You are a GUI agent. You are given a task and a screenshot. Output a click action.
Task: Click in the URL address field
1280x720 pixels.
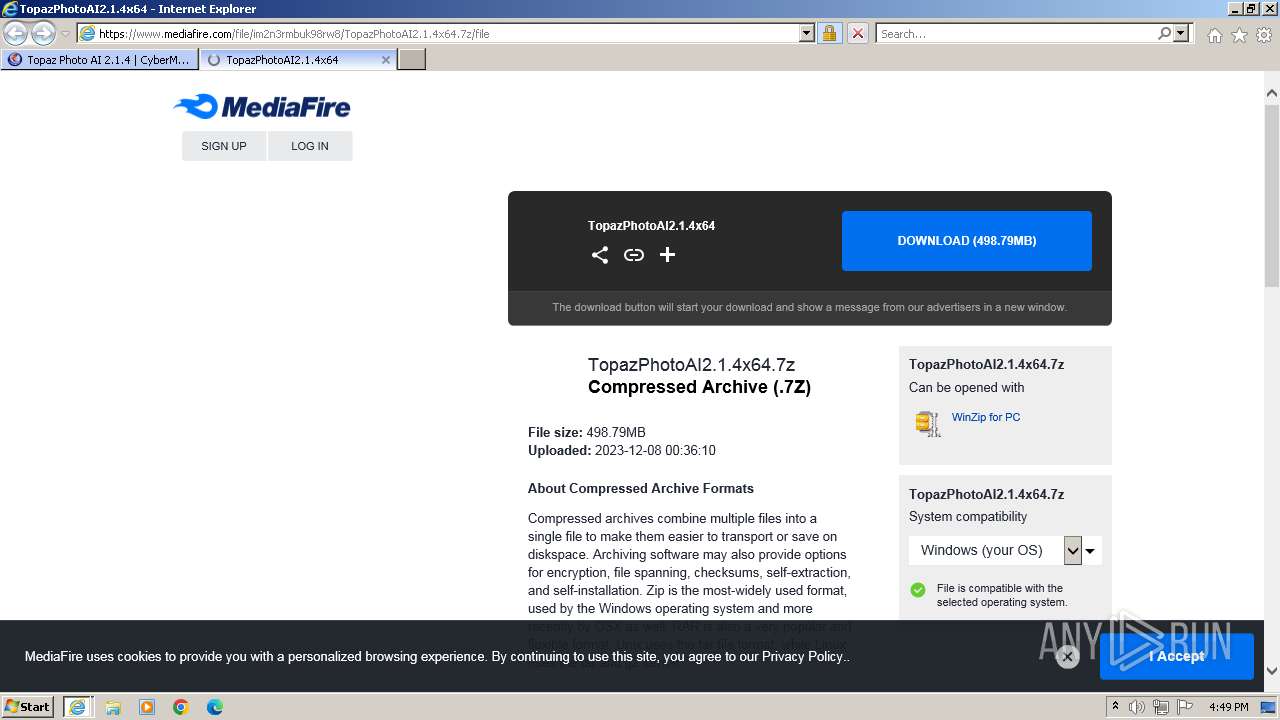447,33
